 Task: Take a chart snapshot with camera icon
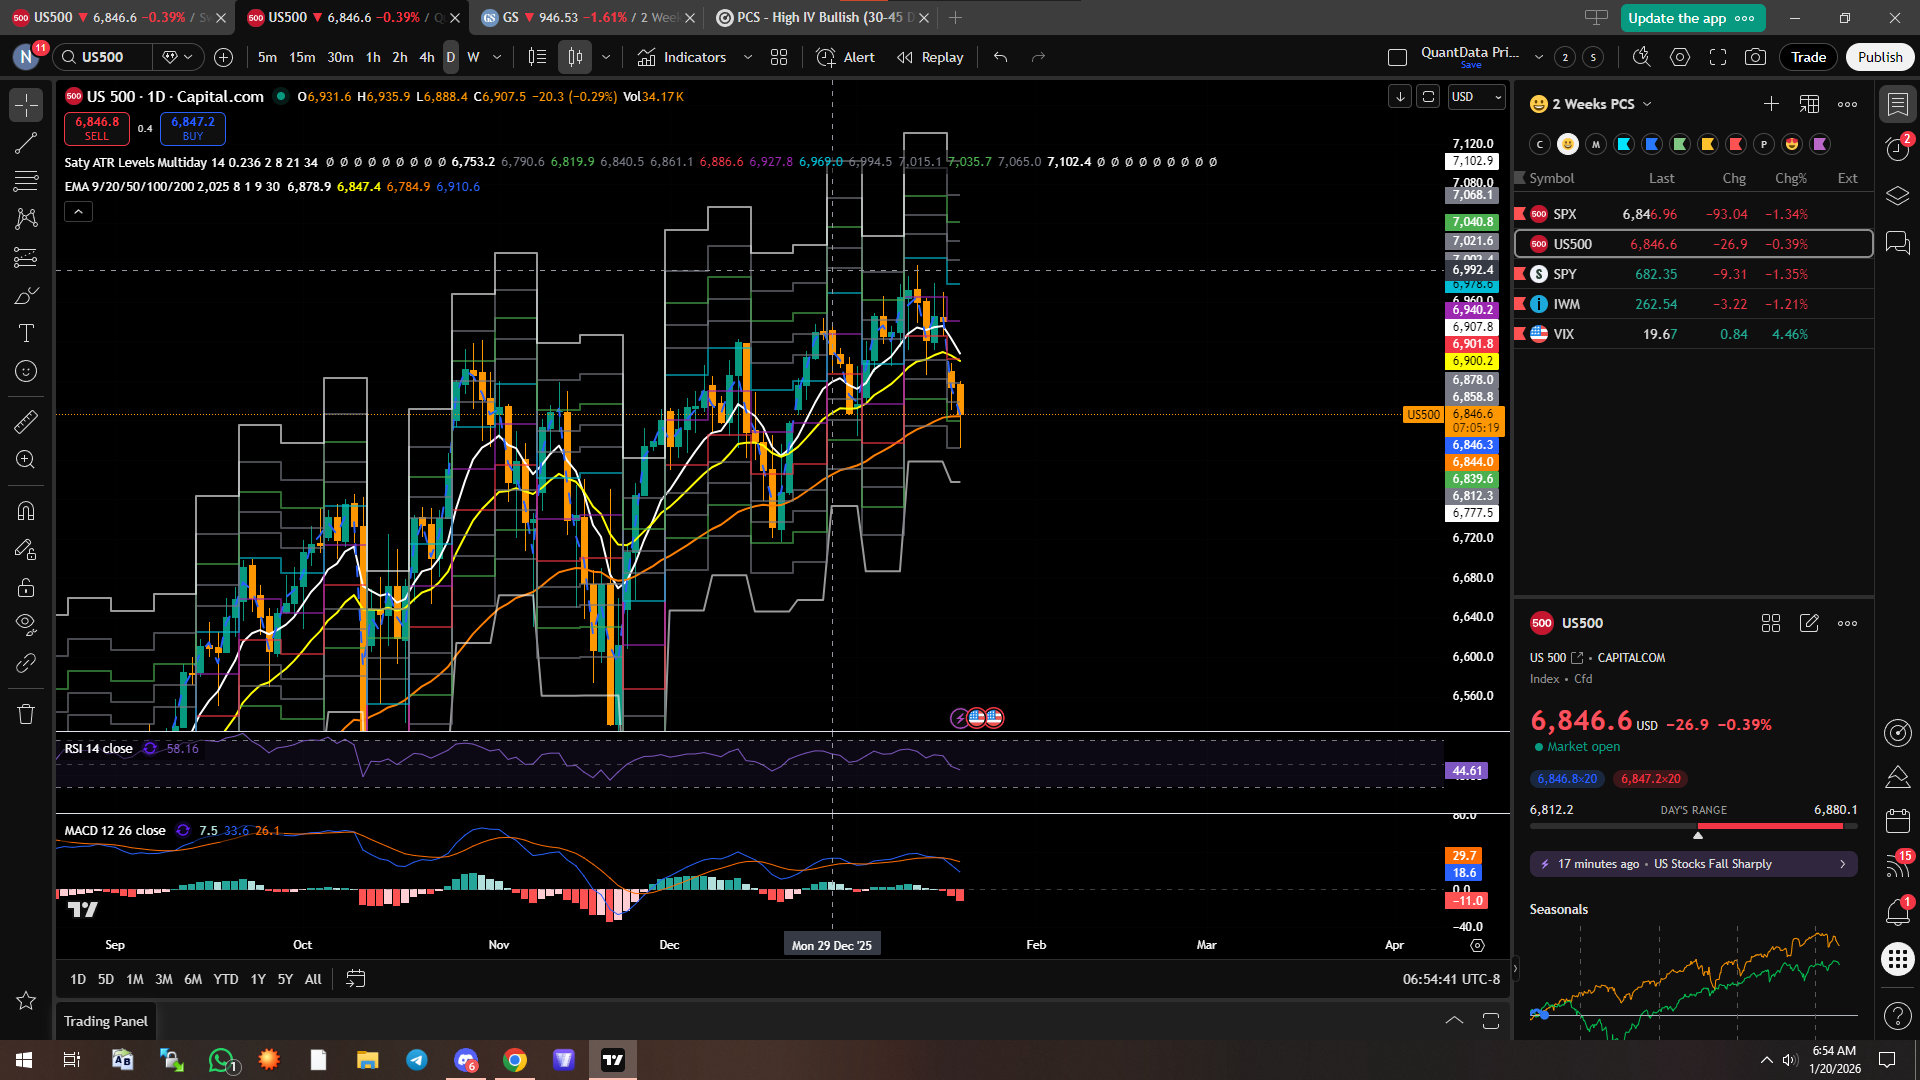[1755, 57]
